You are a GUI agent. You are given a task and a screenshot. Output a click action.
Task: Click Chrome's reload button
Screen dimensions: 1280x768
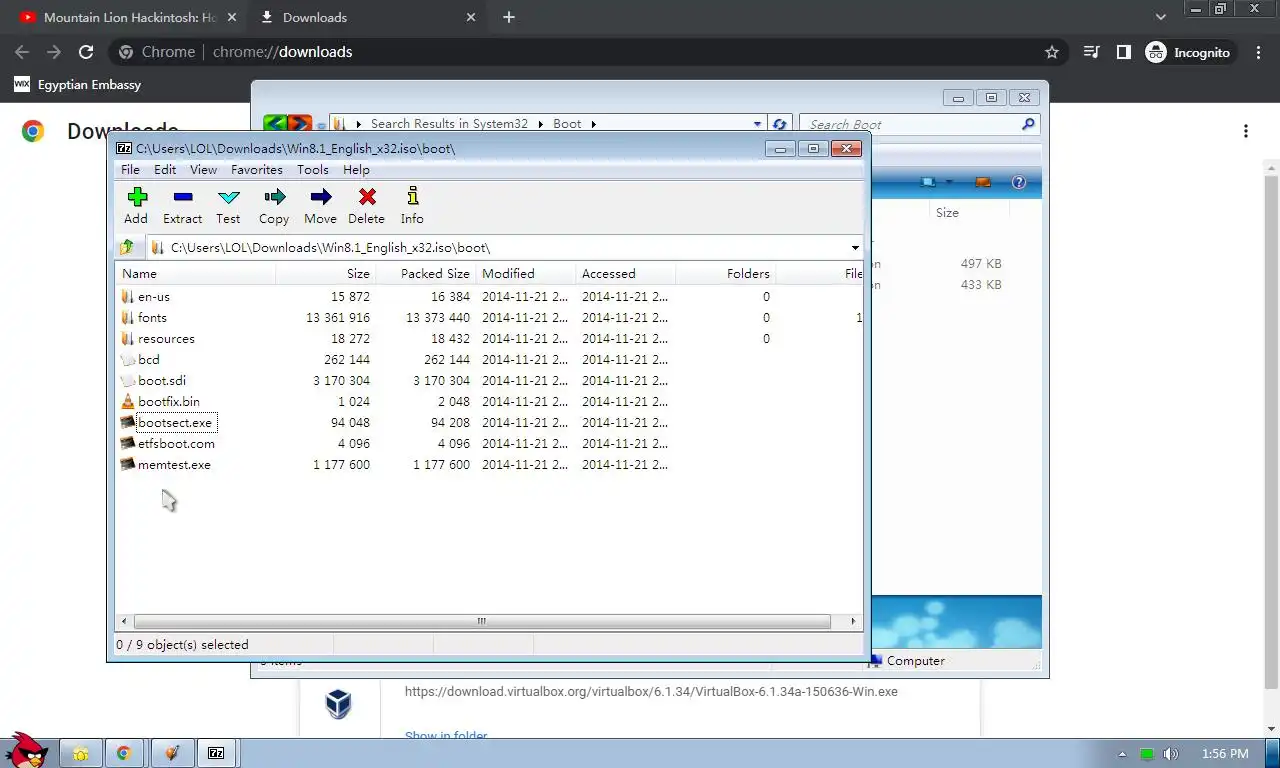[86, 52]
